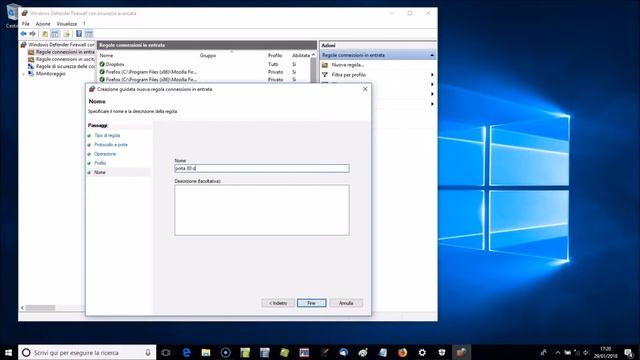The image size is (640, 360).
Task: Click the Forward arrow in the firewall toolbar
Action: click(x=33, y=34)
